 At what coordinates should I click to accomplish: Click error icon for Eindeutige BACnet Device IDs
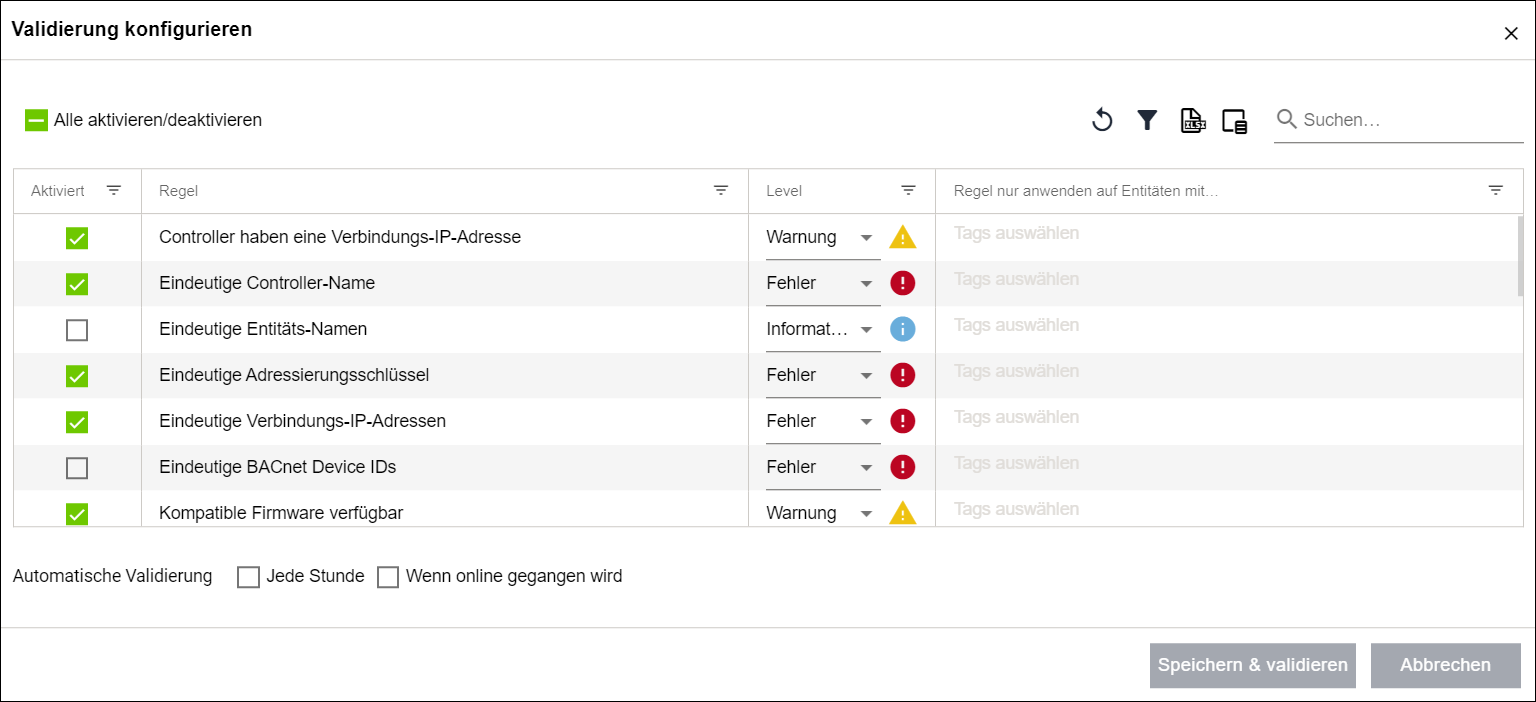click(903, 467)
